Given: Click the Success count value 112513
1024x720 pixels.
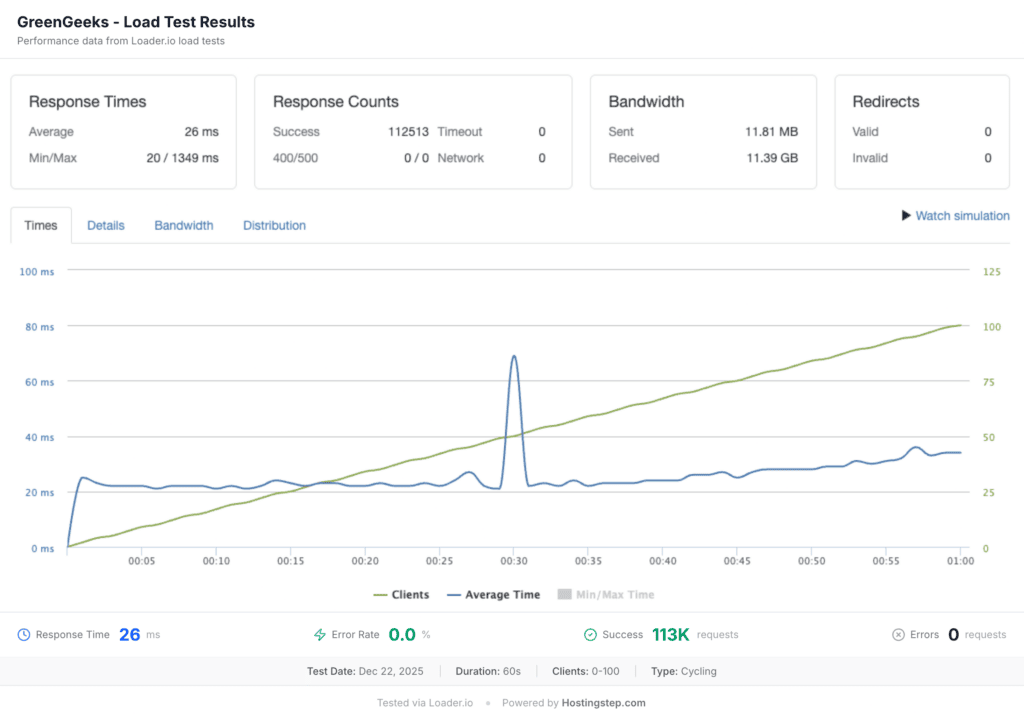Looking at the screenshot, I should tap(408, 132).
